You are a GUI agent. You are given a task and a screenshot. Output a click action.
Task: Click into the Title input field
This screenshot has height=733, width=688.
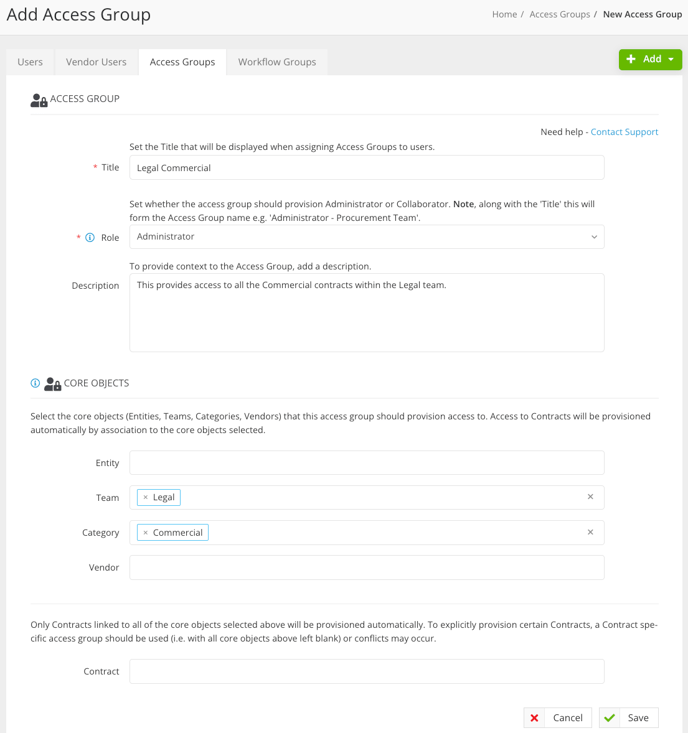[x=367, y=168]
